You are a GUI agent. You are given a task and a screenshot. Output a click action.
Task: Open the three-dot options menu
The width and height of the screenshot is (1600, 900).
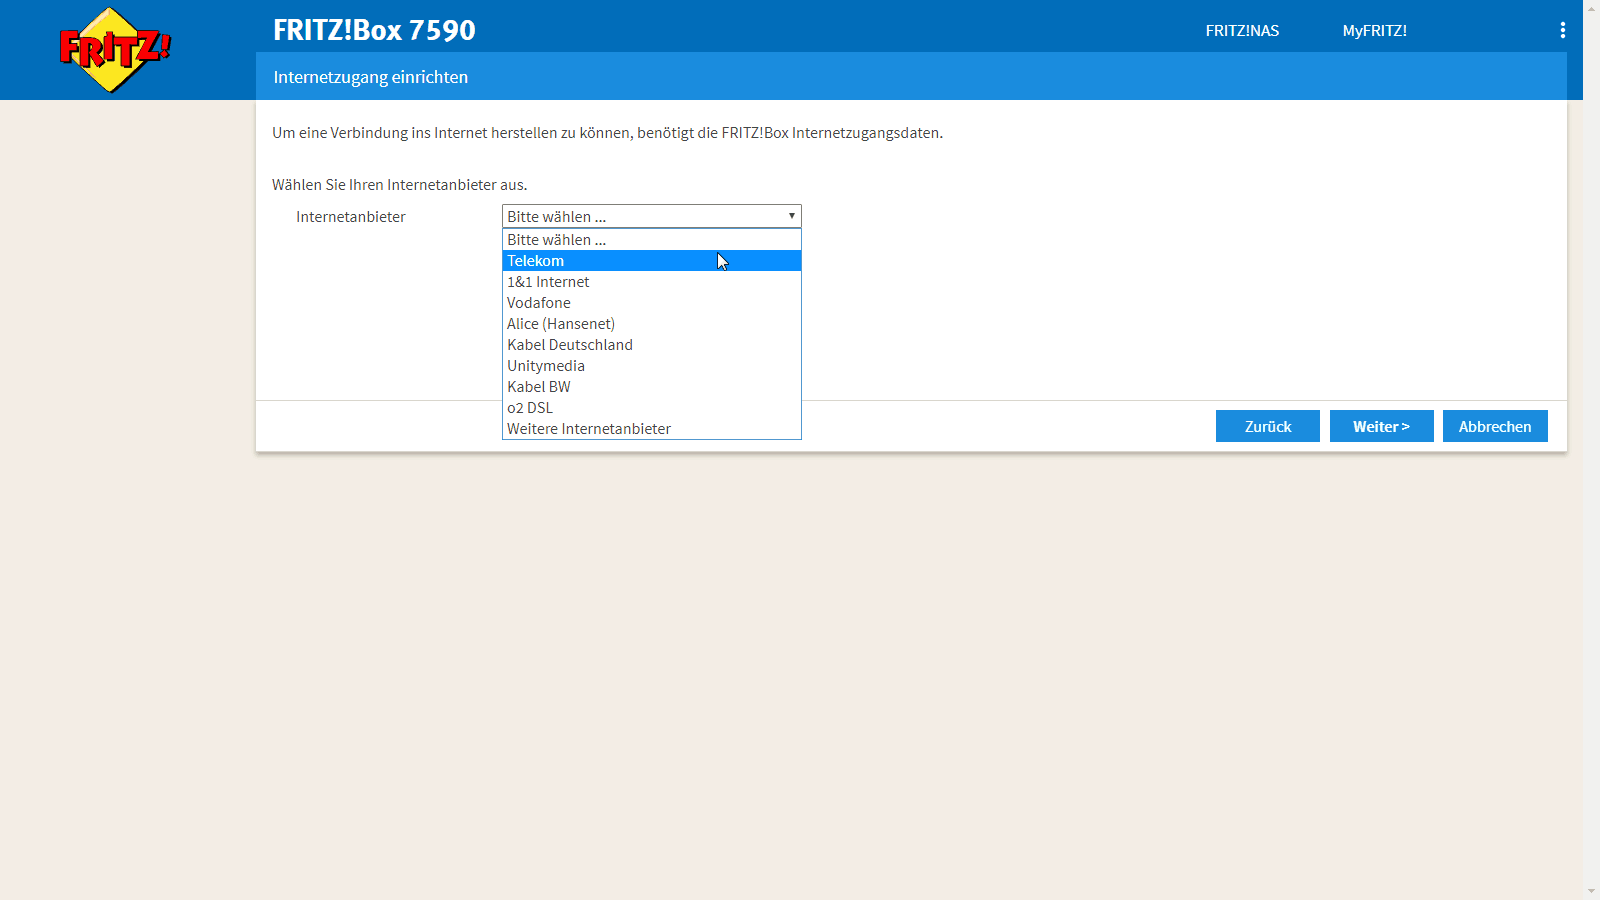(1562, 30)
